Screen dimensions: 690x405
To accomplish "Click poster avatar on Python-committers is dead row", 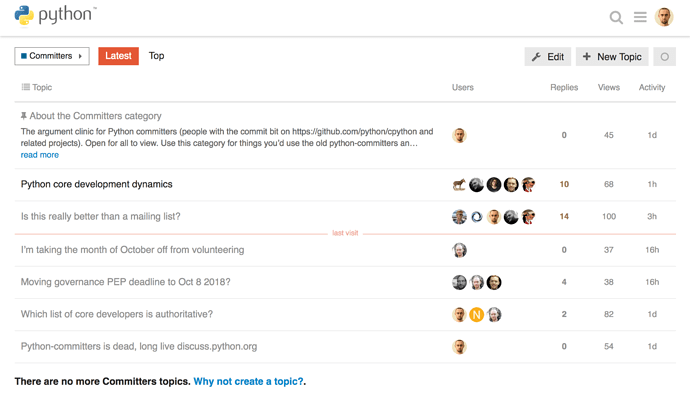I will pyautogui.click(x=459, y=346).
